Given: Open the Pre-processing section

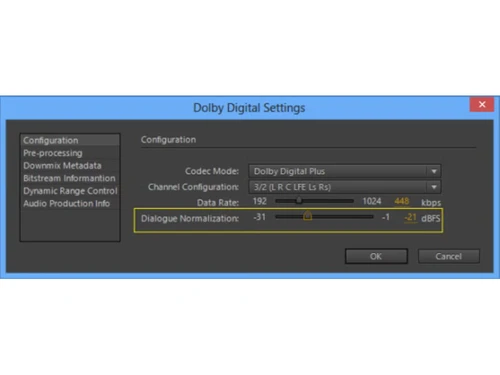Looking at the screenshot, I should tap(70, 153).
